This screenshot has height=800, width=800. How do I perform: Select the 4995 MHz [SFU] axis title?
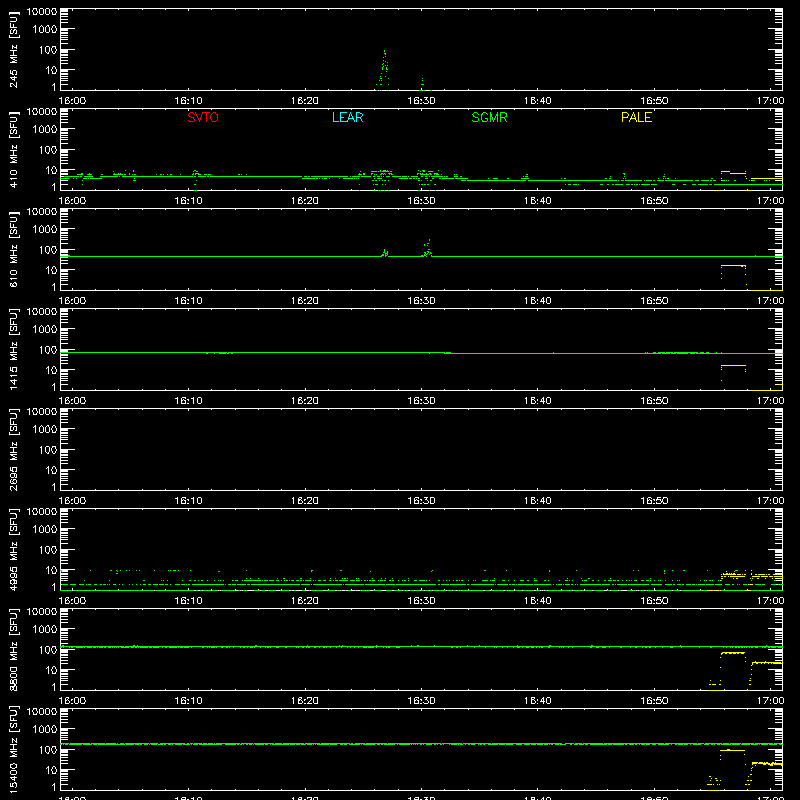tap(13, 549)
